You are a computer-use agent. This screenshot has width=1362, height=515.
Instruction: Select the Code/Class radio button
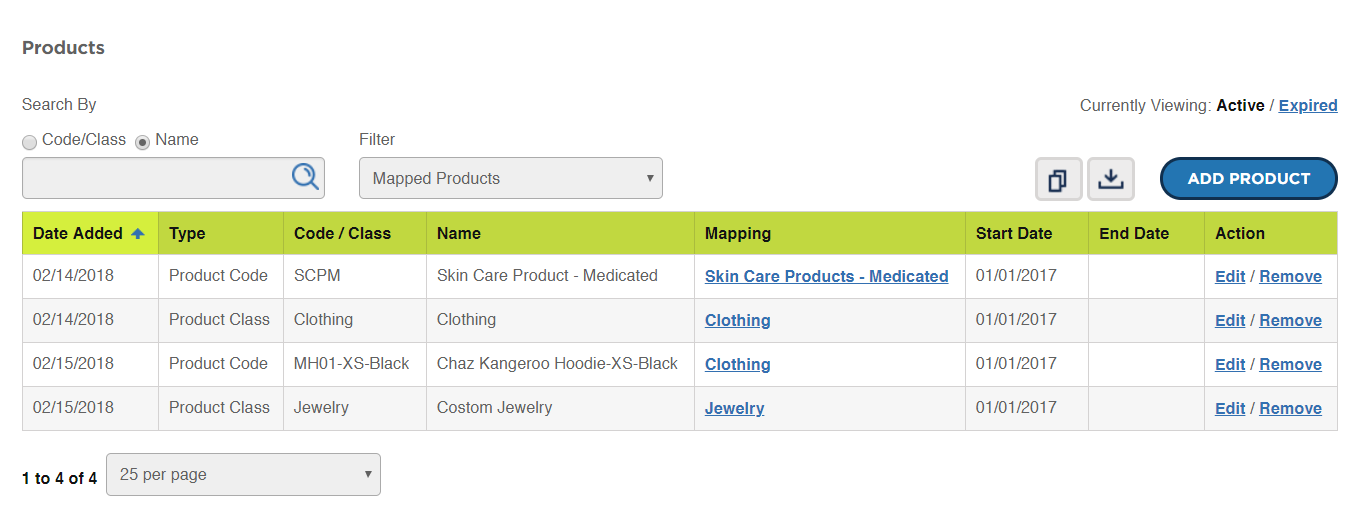click(x=30, y=142)
